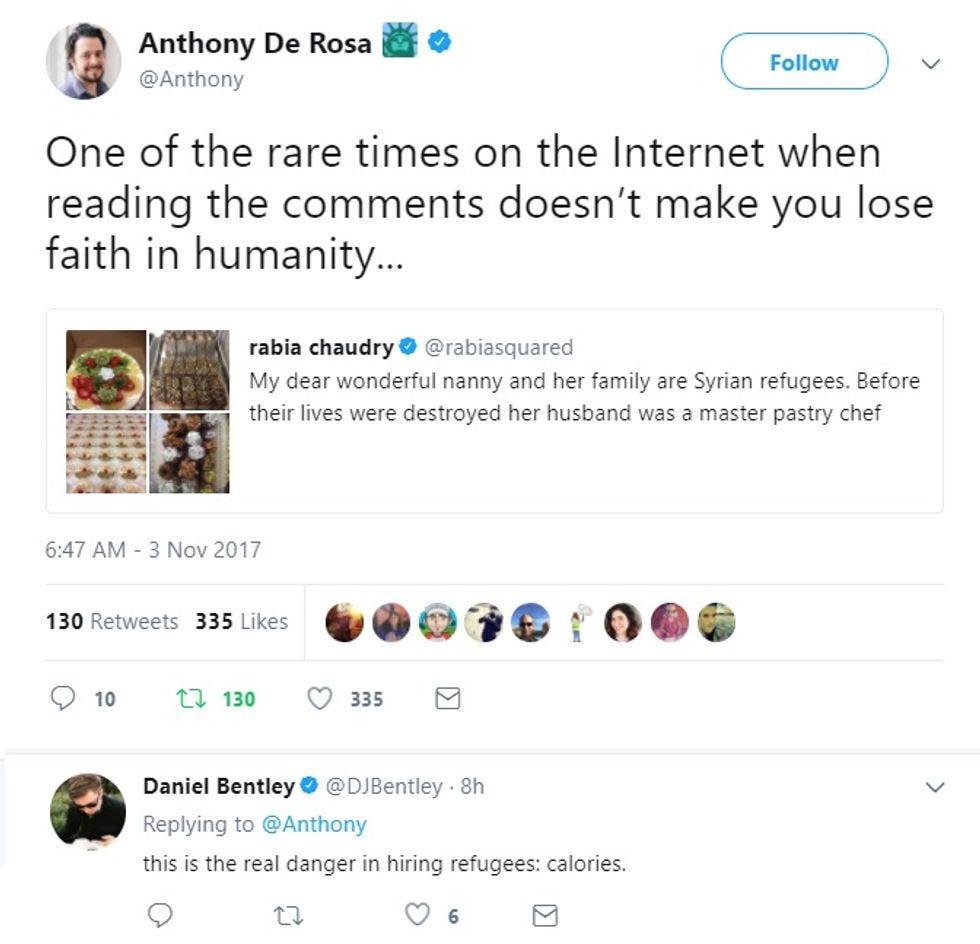Click the first liker's avatar in row
The width and height of the screenshot is (980, 944).
click(344, 622)
